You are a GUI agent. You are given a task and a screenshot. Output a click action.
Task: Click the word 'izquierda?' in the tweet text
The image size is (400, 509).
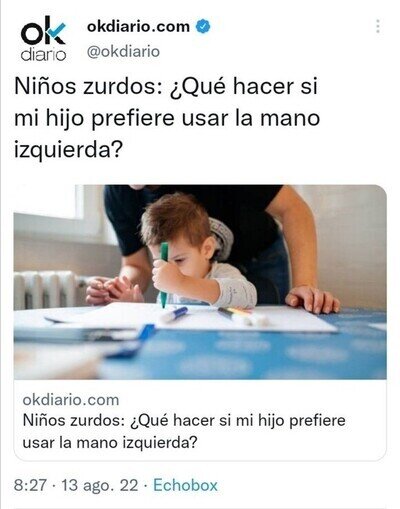point(69,150)
